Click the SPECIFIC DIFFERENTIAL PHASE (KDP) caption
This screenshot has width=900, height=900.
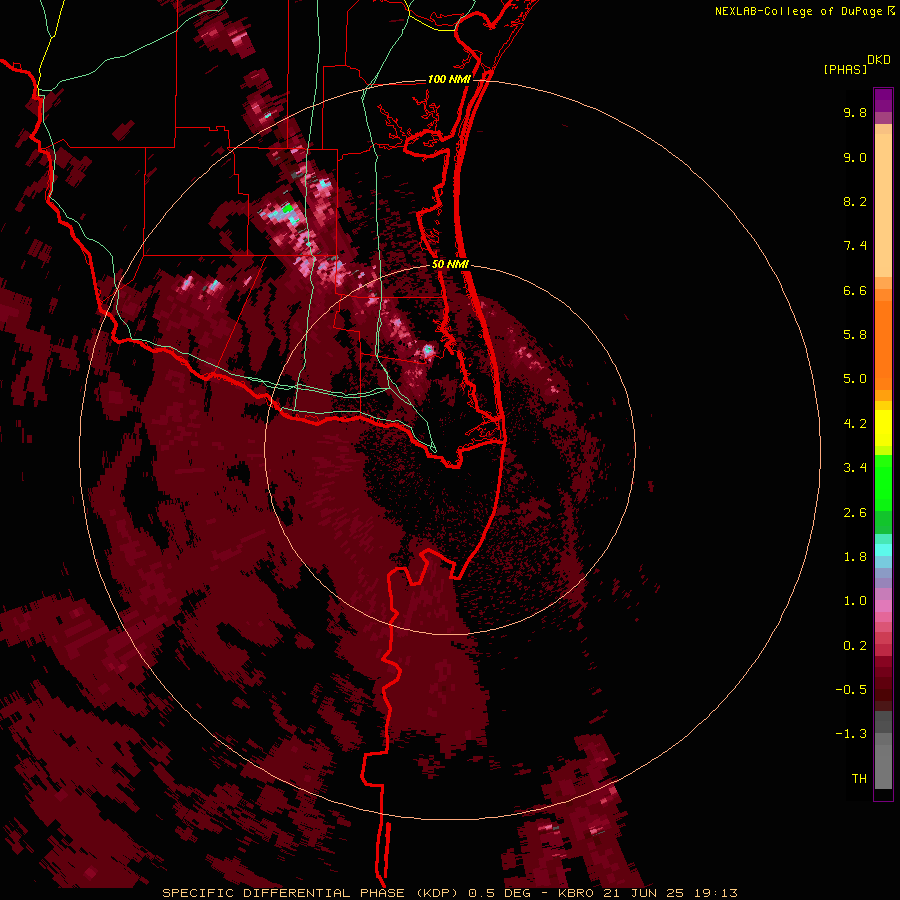[312, 893]
